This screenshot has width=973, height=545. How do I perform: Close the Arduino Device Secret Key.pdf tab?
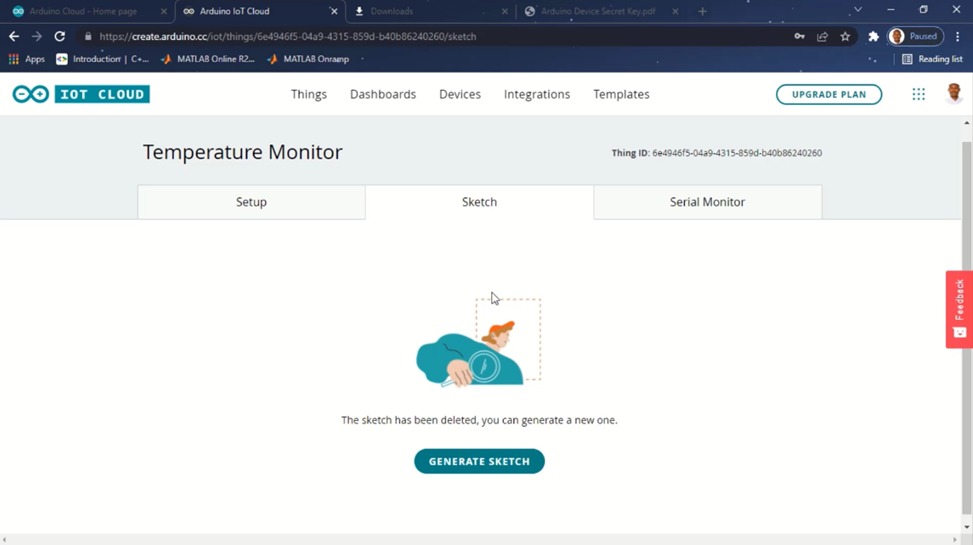tap(675, 11)
